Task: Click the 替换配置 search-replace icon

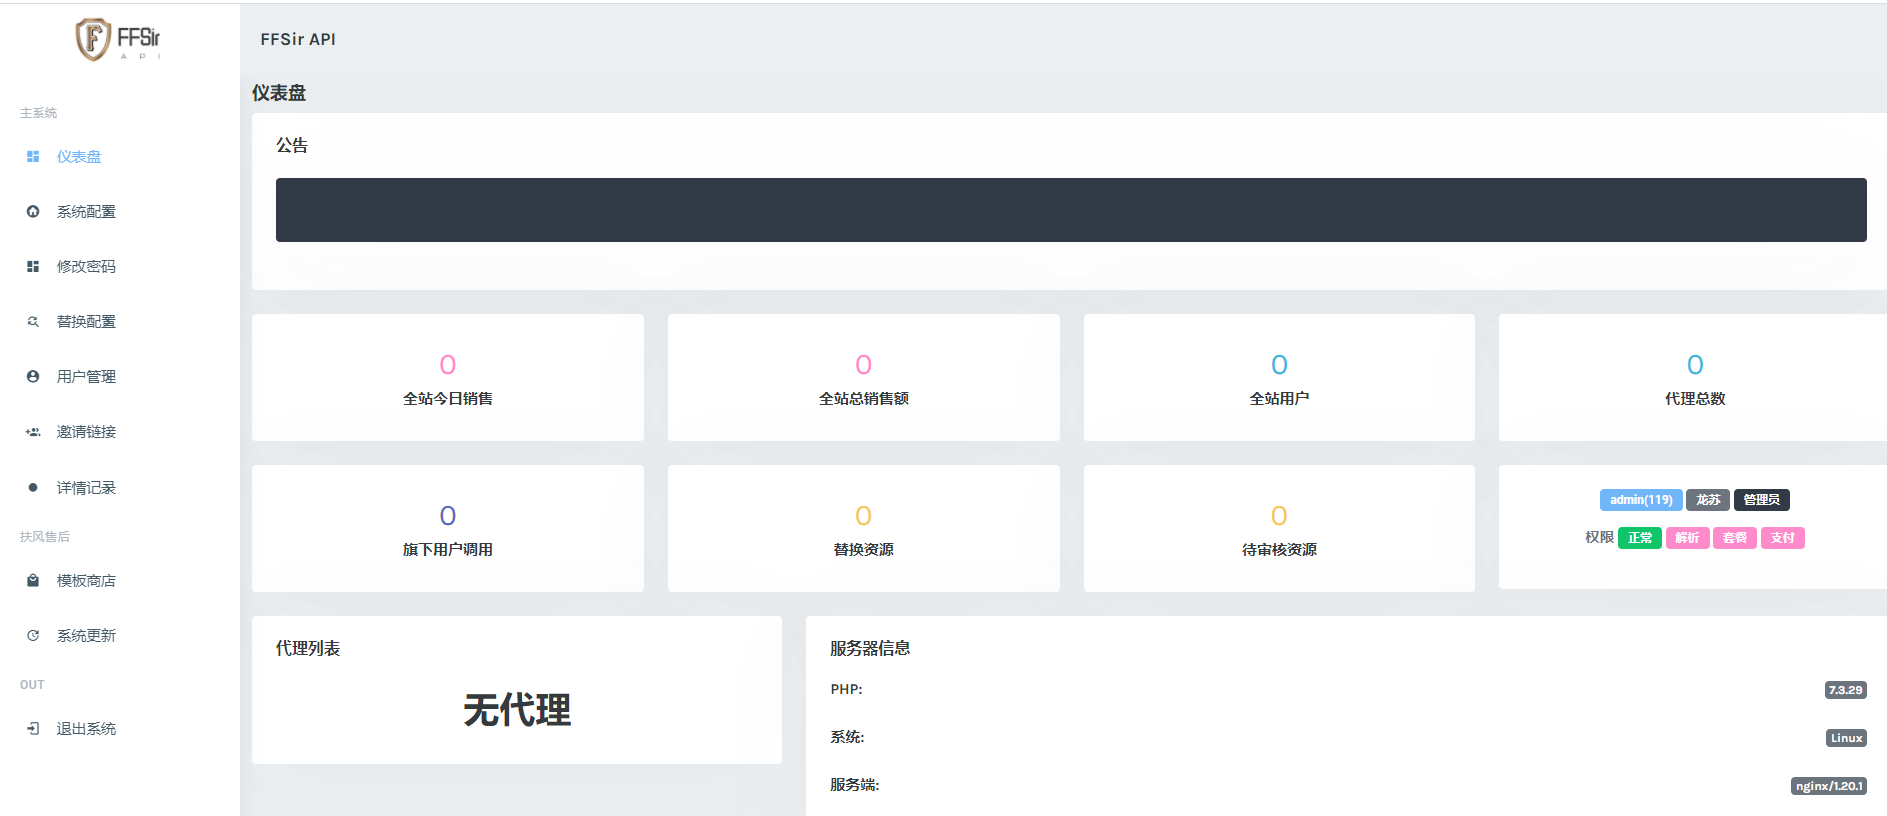Action: (x=33, y=322)
